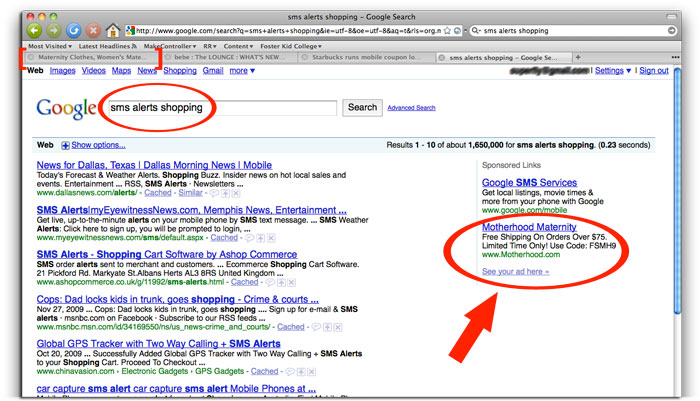Promote the dallasnews result with up-arrow icon
This screenshot has width=700, height=401.
225,193
